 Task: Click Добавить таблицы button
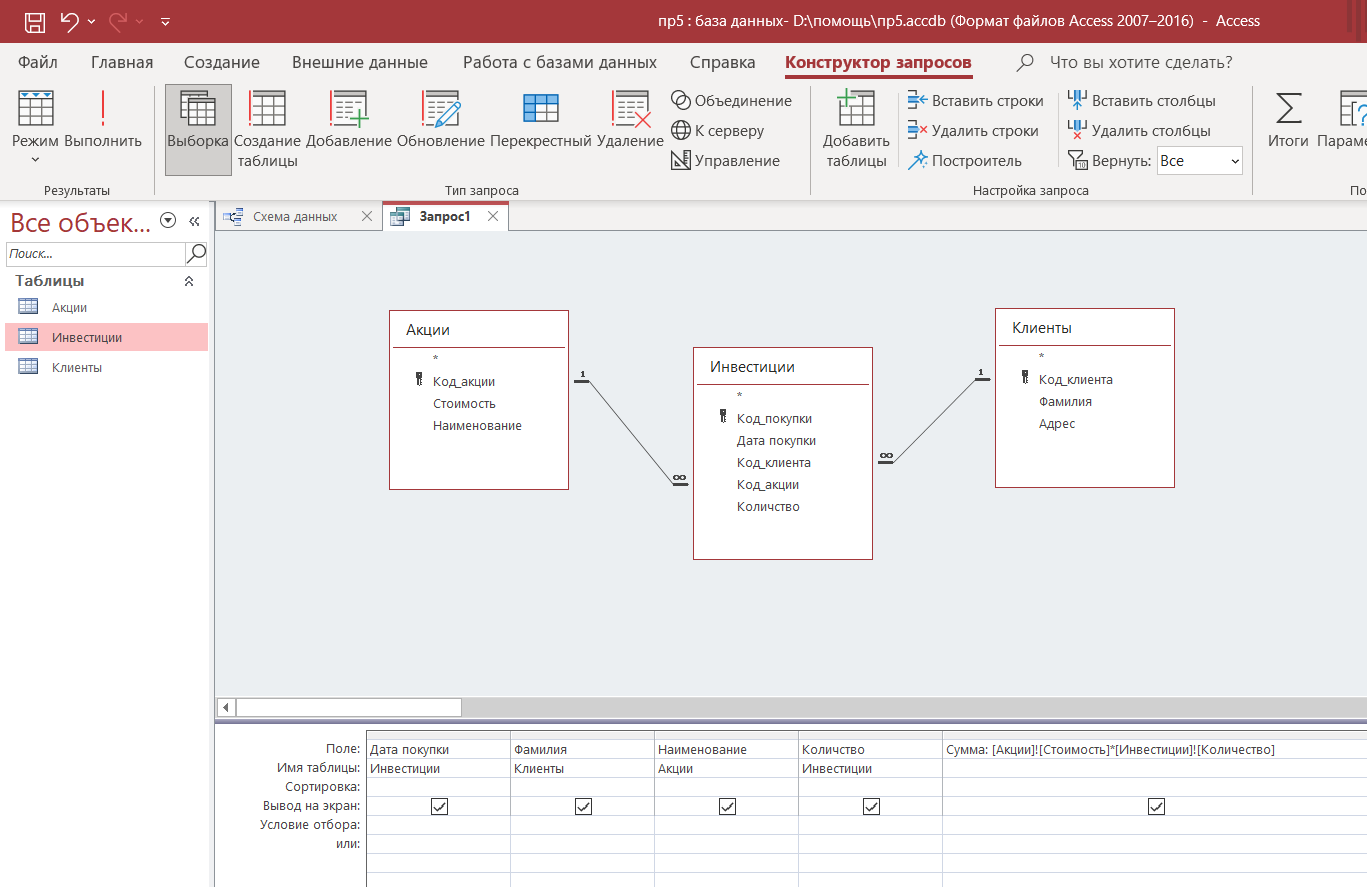pyautogui.click(x=857, y=129)
